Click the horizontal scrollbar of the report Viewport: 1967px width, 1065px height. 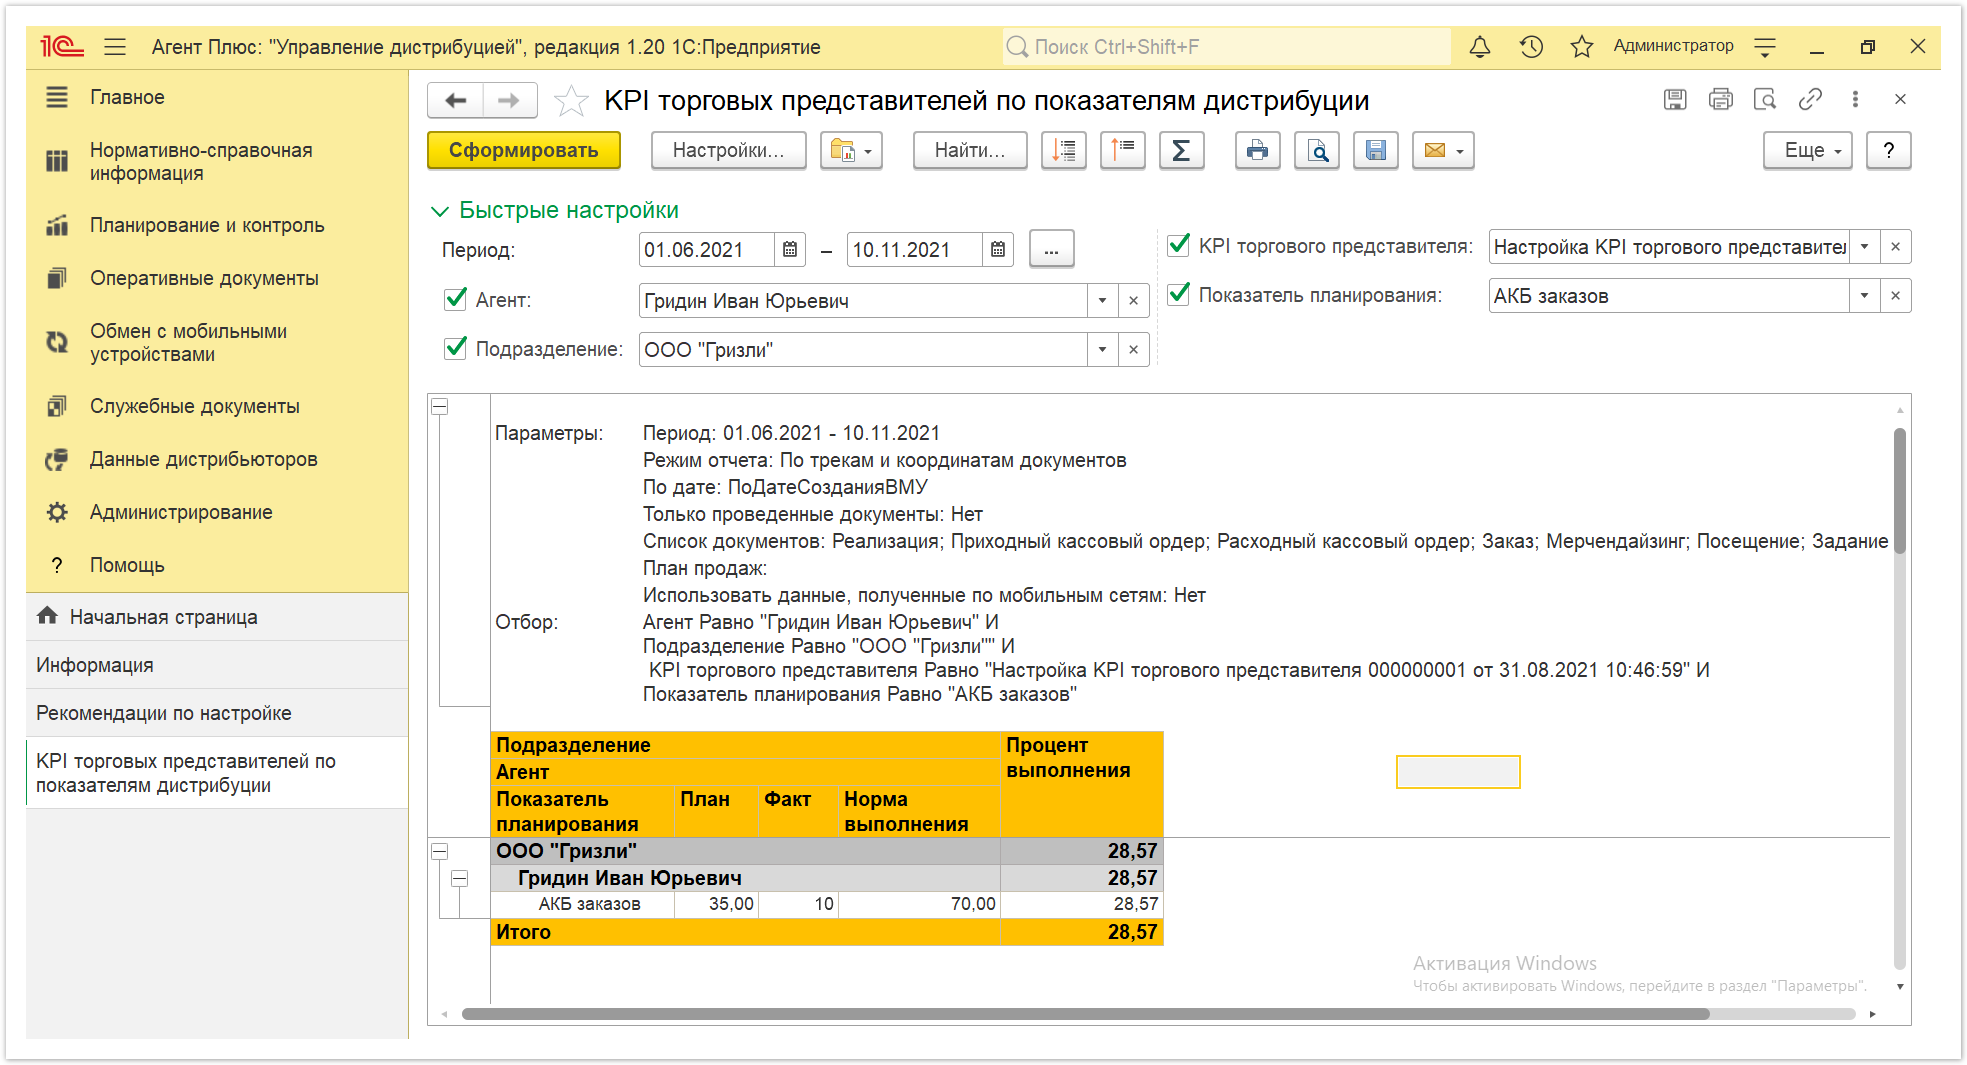1085,1014
